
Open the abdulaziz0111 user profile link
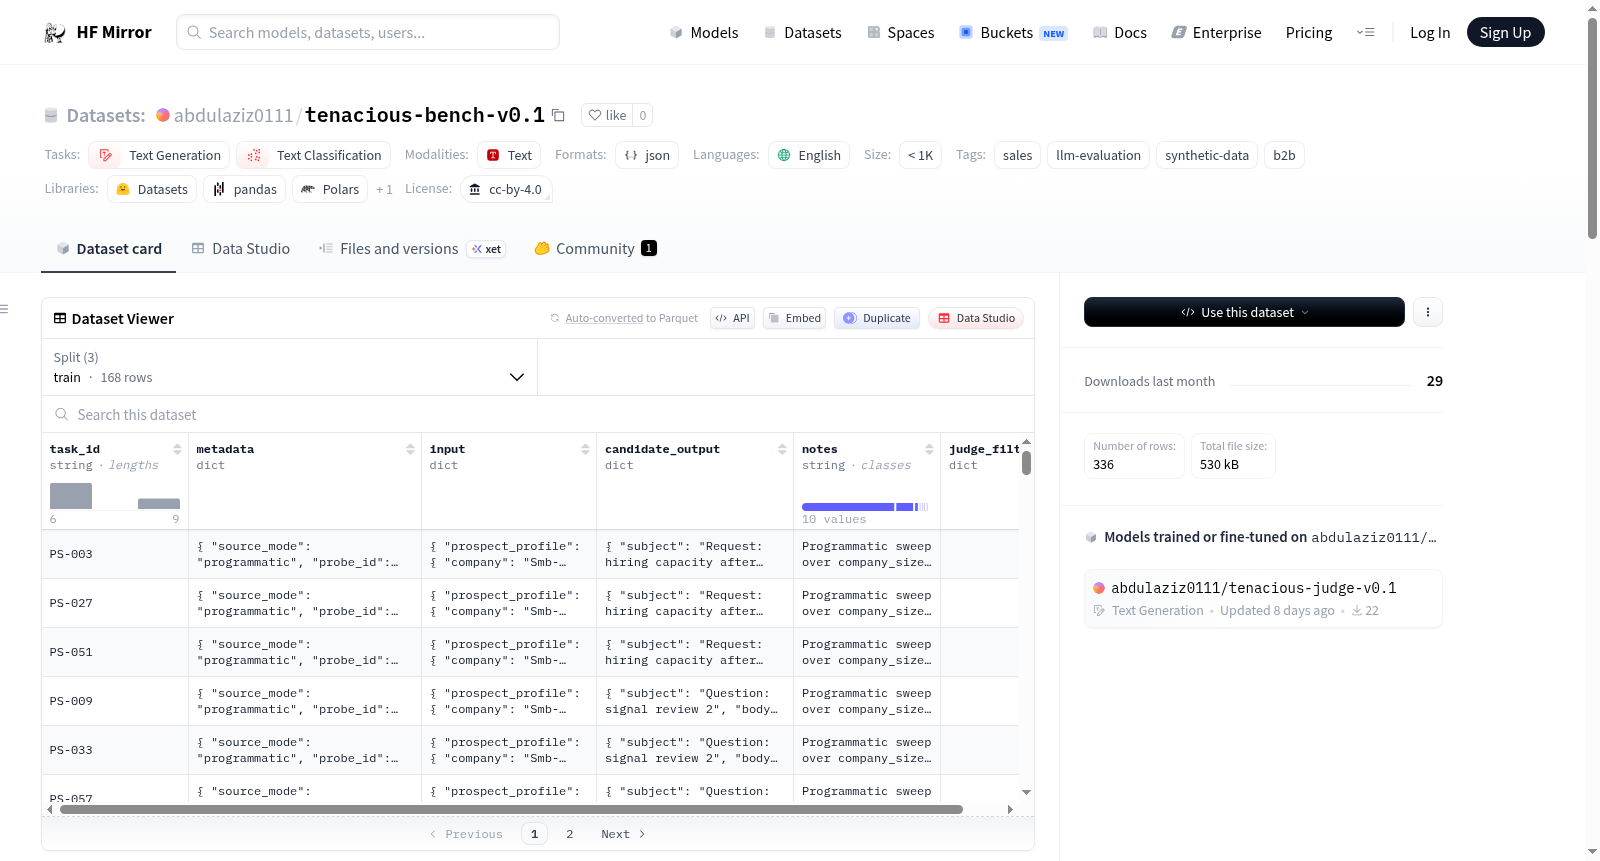233,115
